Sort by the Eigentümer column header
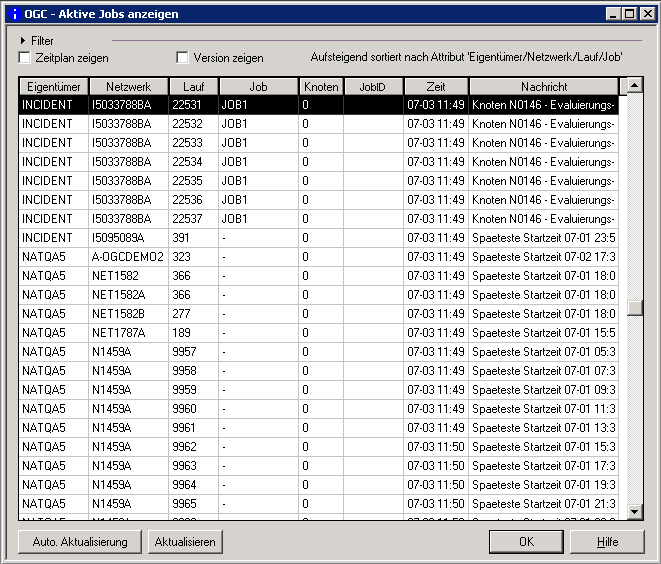The width and height of the screenshot is (661, 564). pyautogui.click(x=54, y=86)
